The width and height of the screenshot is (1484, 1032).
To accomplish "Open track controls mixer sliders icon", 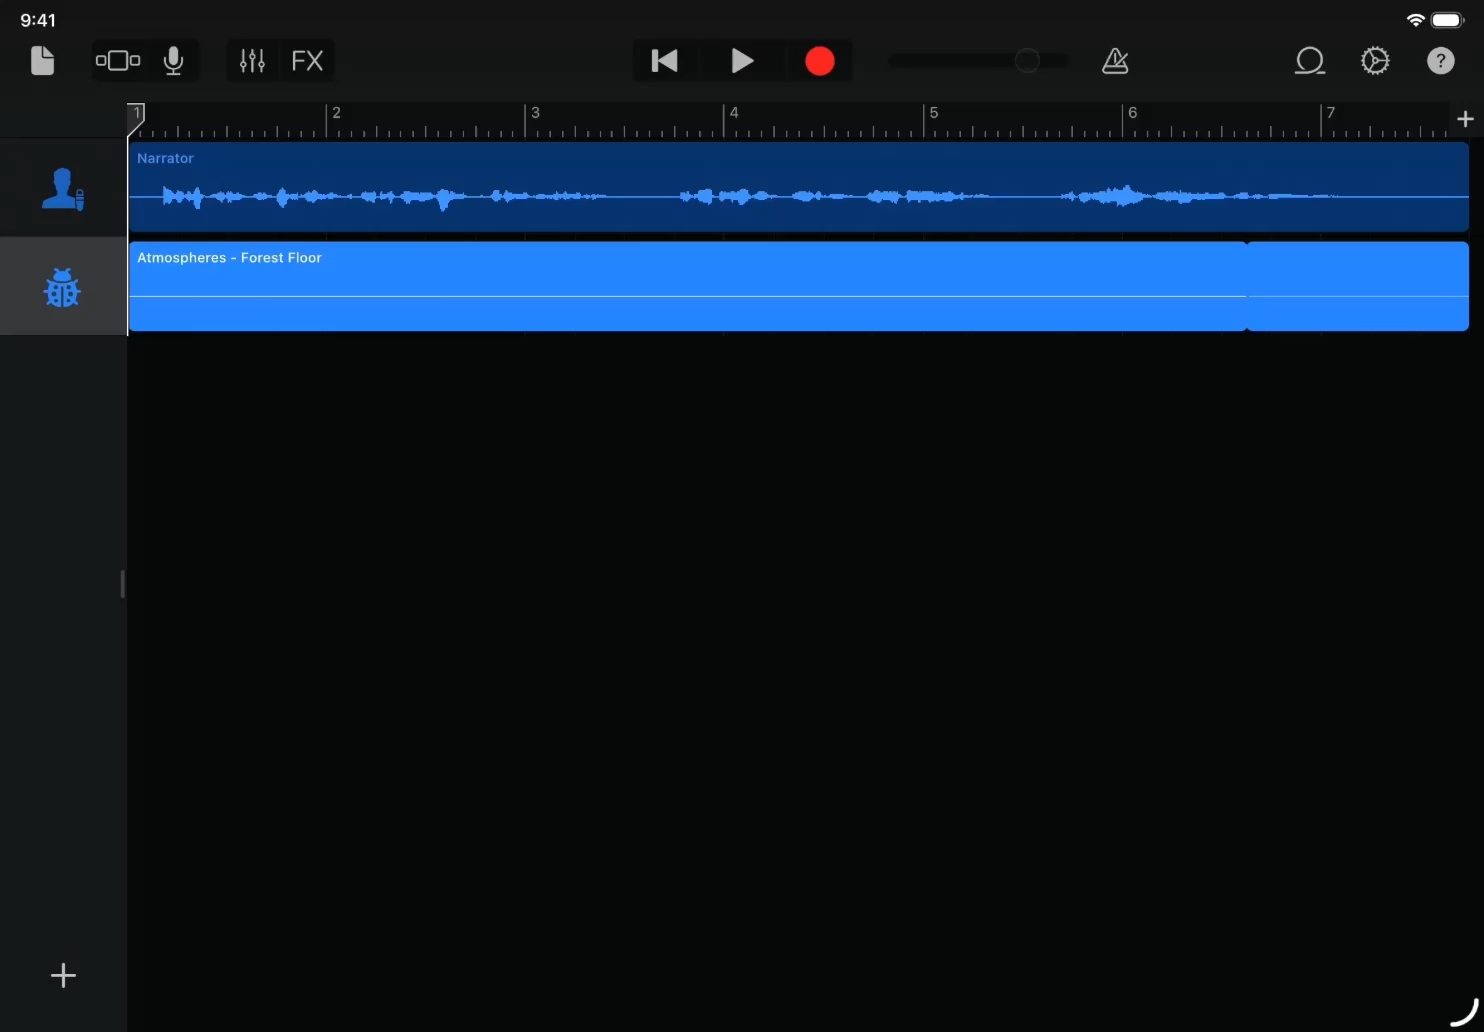I will [252, 61].
